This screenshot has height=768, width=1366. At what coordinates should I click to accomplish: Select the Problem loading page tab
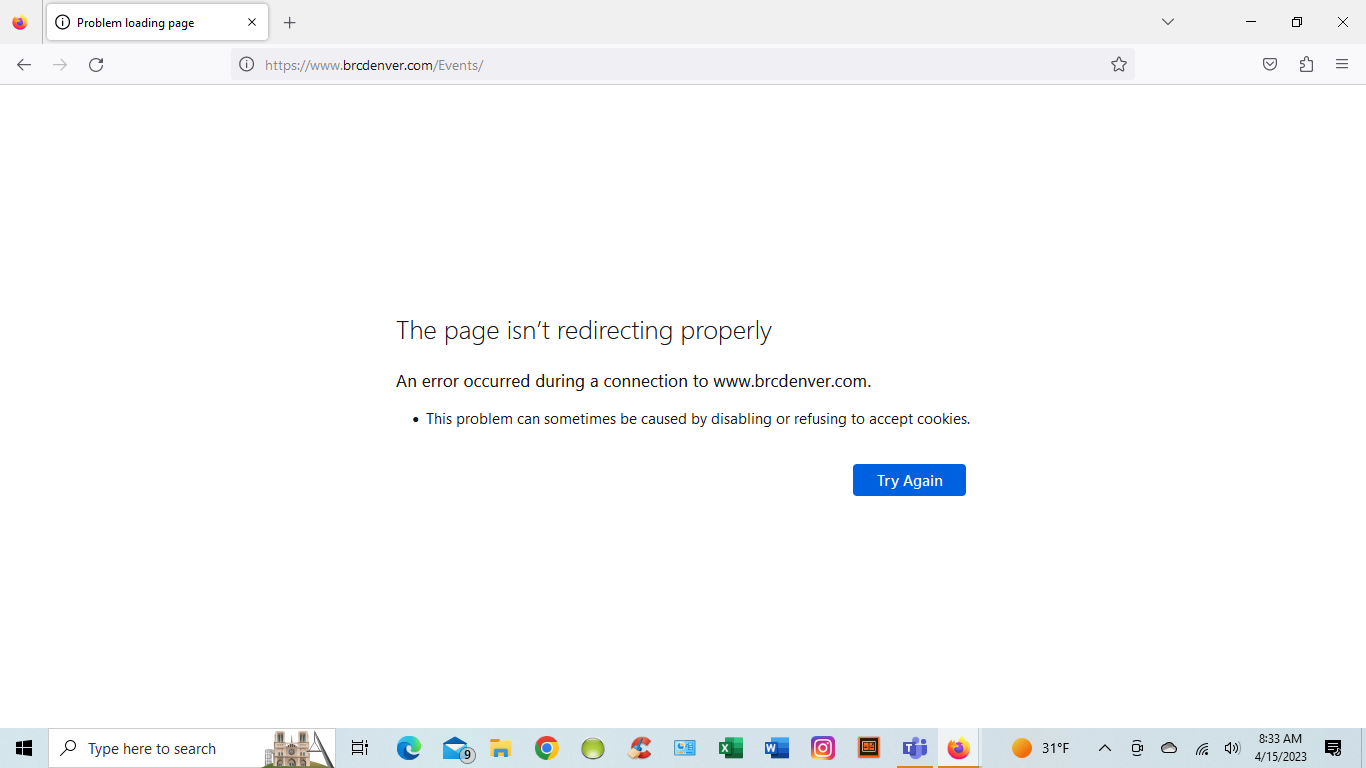pyautogui.click(x=157, y=22)
